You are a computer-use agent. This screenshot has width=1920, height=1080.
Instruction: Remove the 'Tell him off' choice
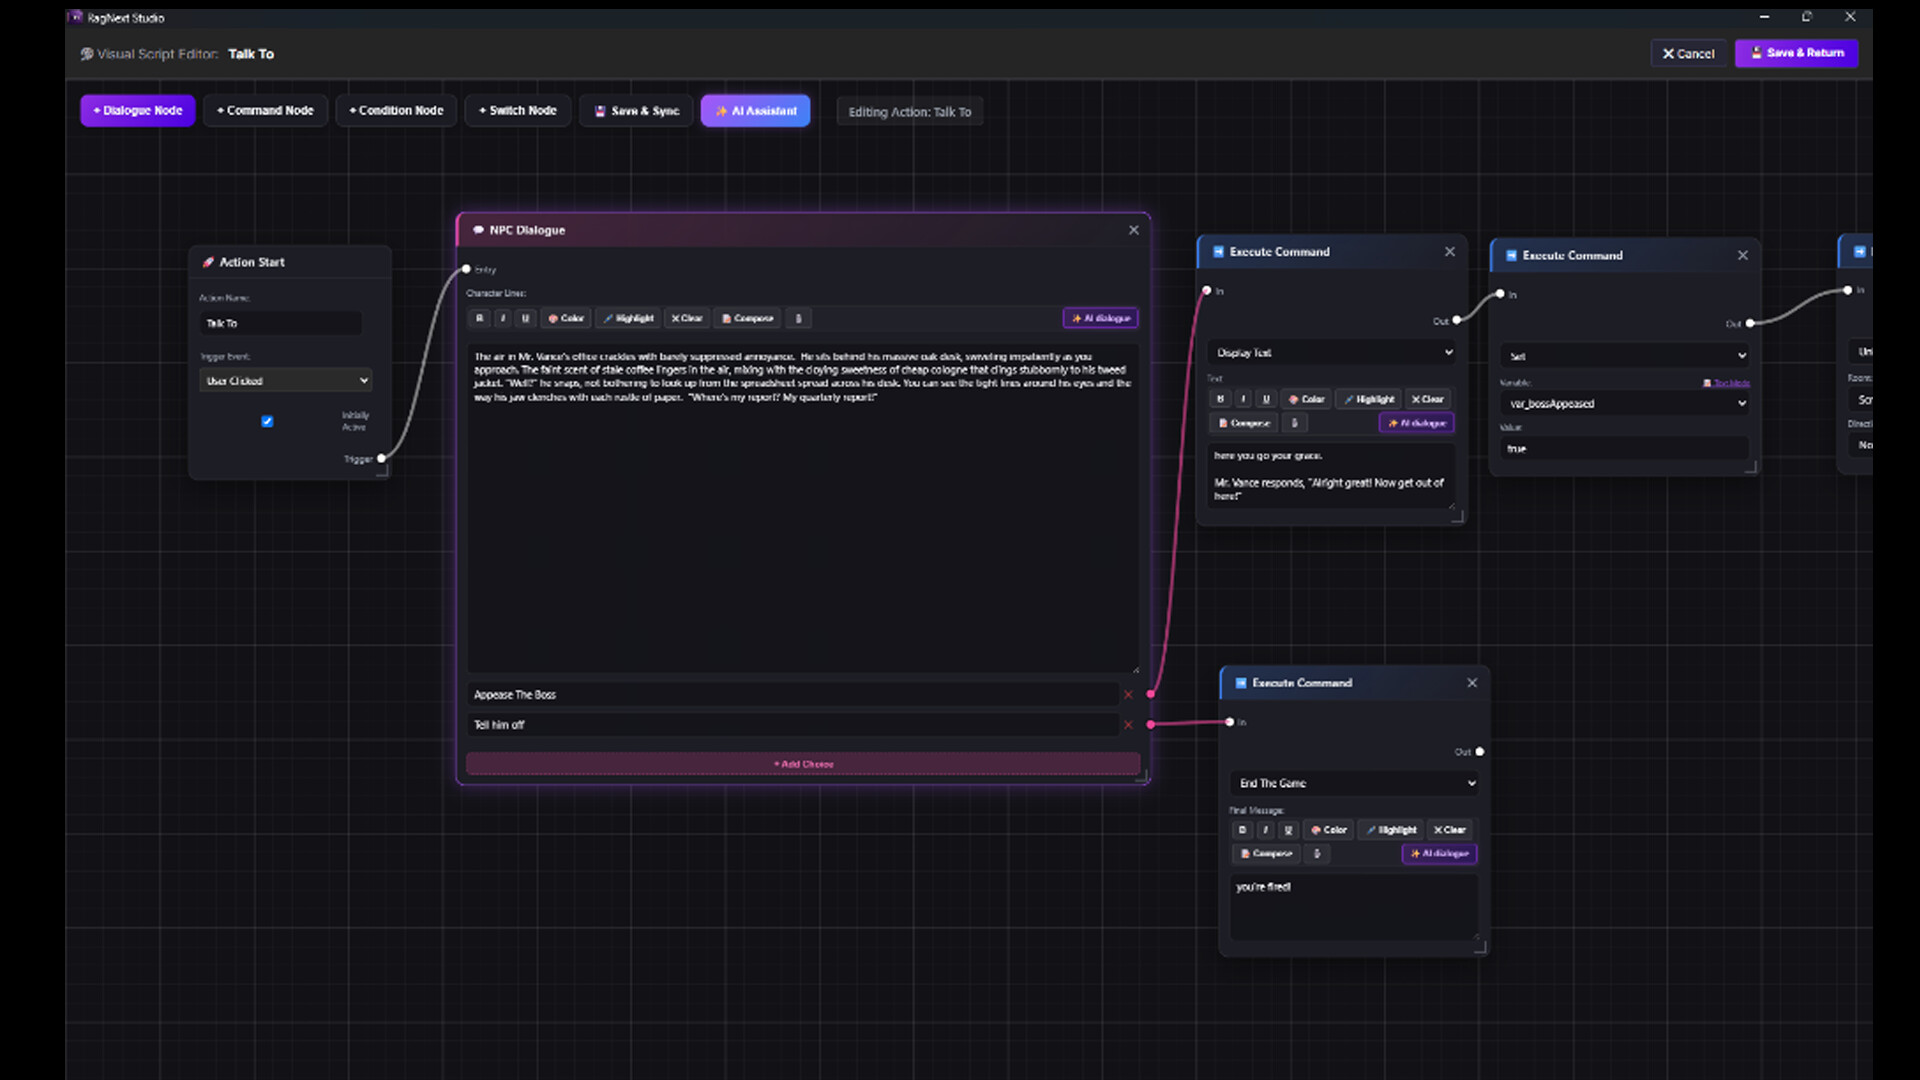click(x=1128, y=725)
